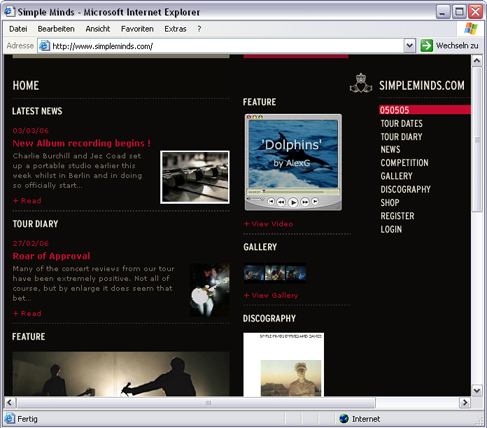Click the Windows flag logo in menu bar
This screenshot has height=428, width=487.
471,29
